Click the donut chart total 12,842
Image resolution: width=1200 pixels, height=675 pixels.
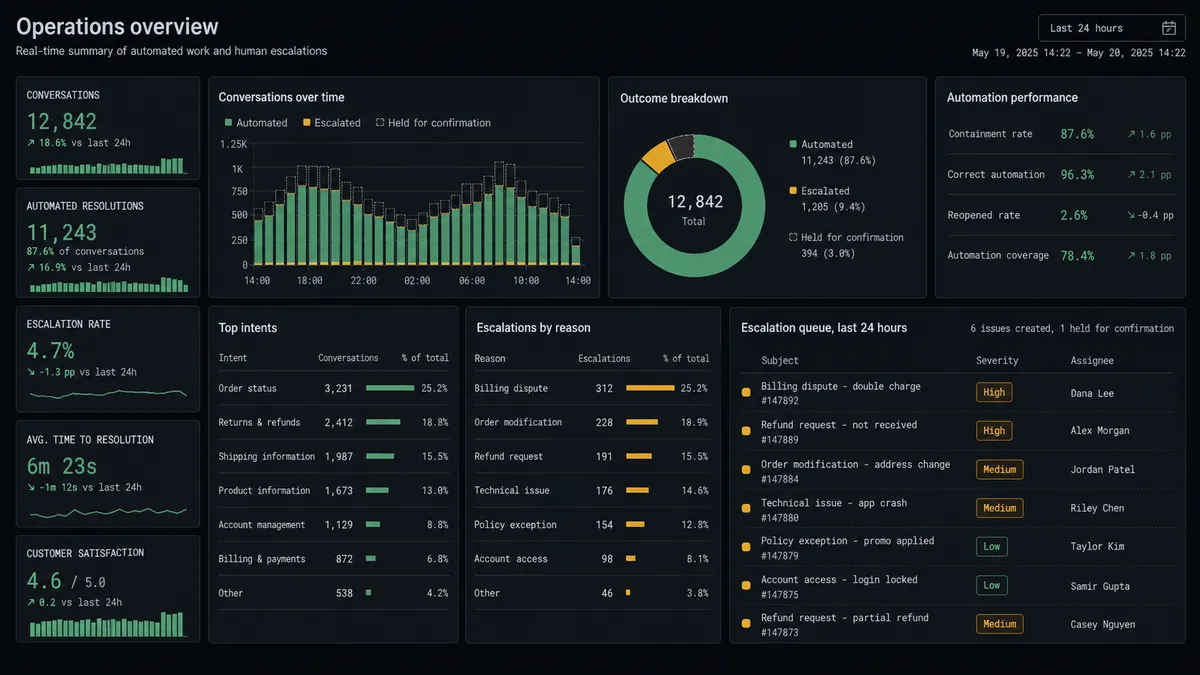click(695, 203)
